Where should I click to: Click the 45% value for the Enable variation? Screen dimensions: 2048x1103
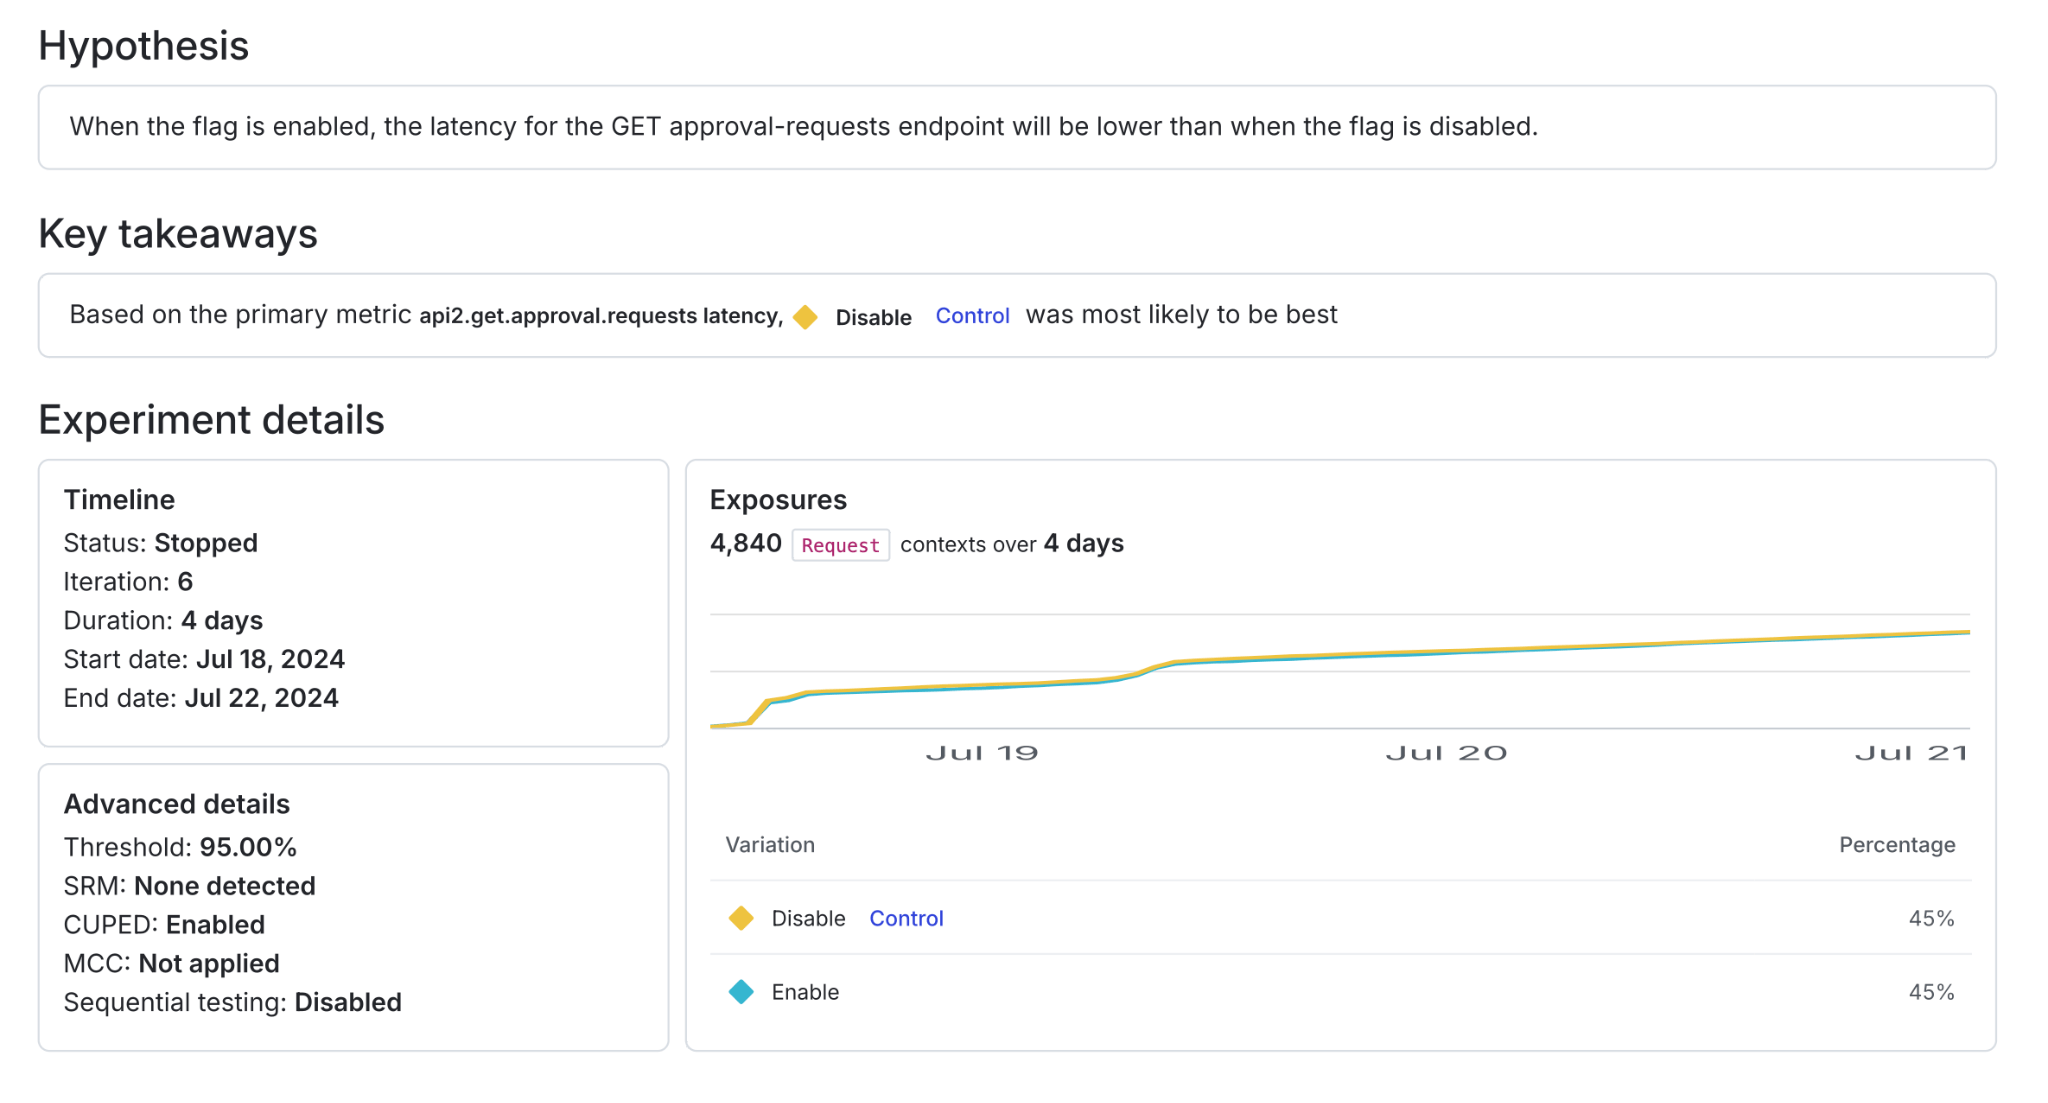pos(1930,991)
